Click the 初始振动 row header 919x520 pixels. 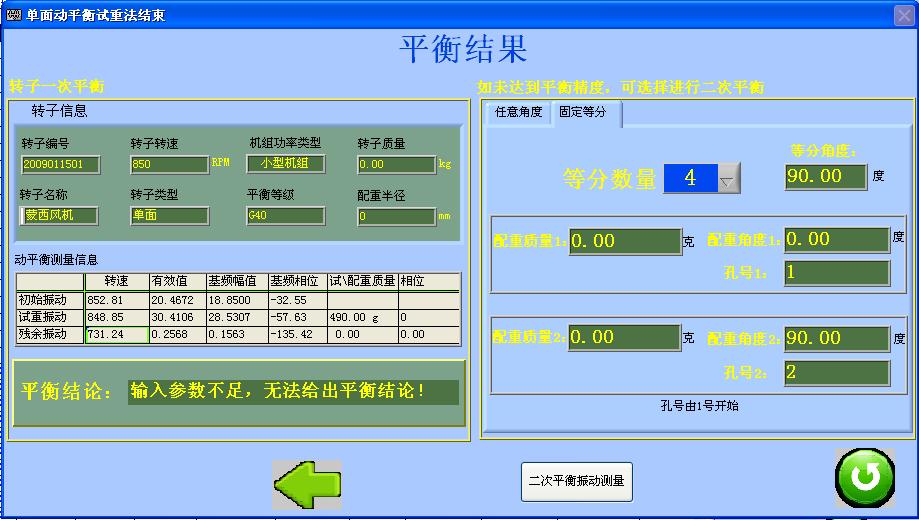pyautogui.click(x=50, y=300)
